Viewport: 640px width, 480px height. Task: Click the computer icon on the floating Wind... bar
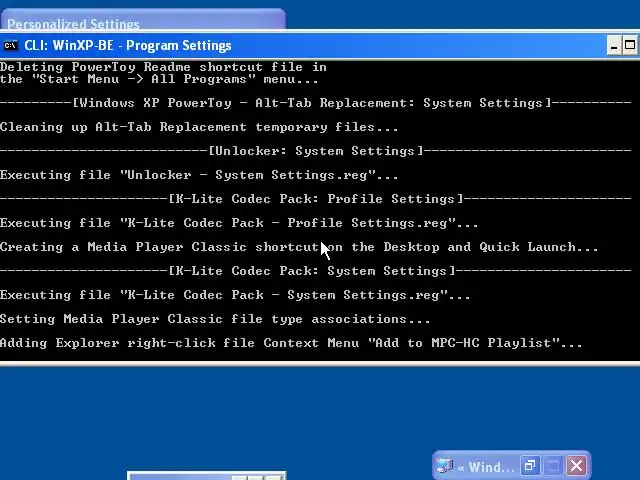tap(445, 465)
